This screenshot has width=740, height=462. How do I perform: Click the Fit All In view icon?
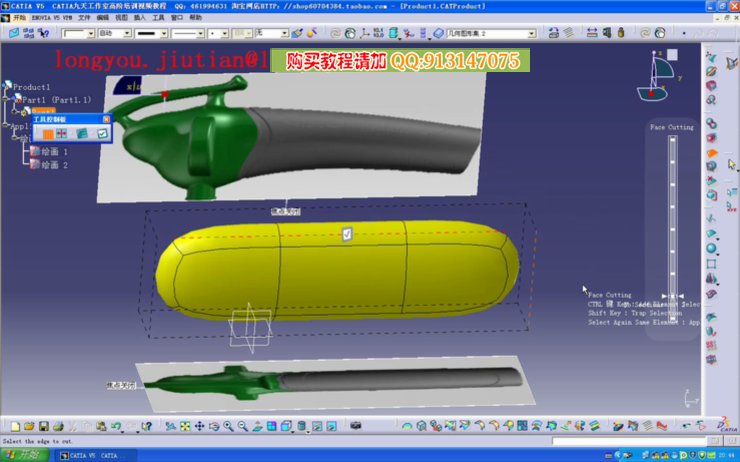(185, 426)
